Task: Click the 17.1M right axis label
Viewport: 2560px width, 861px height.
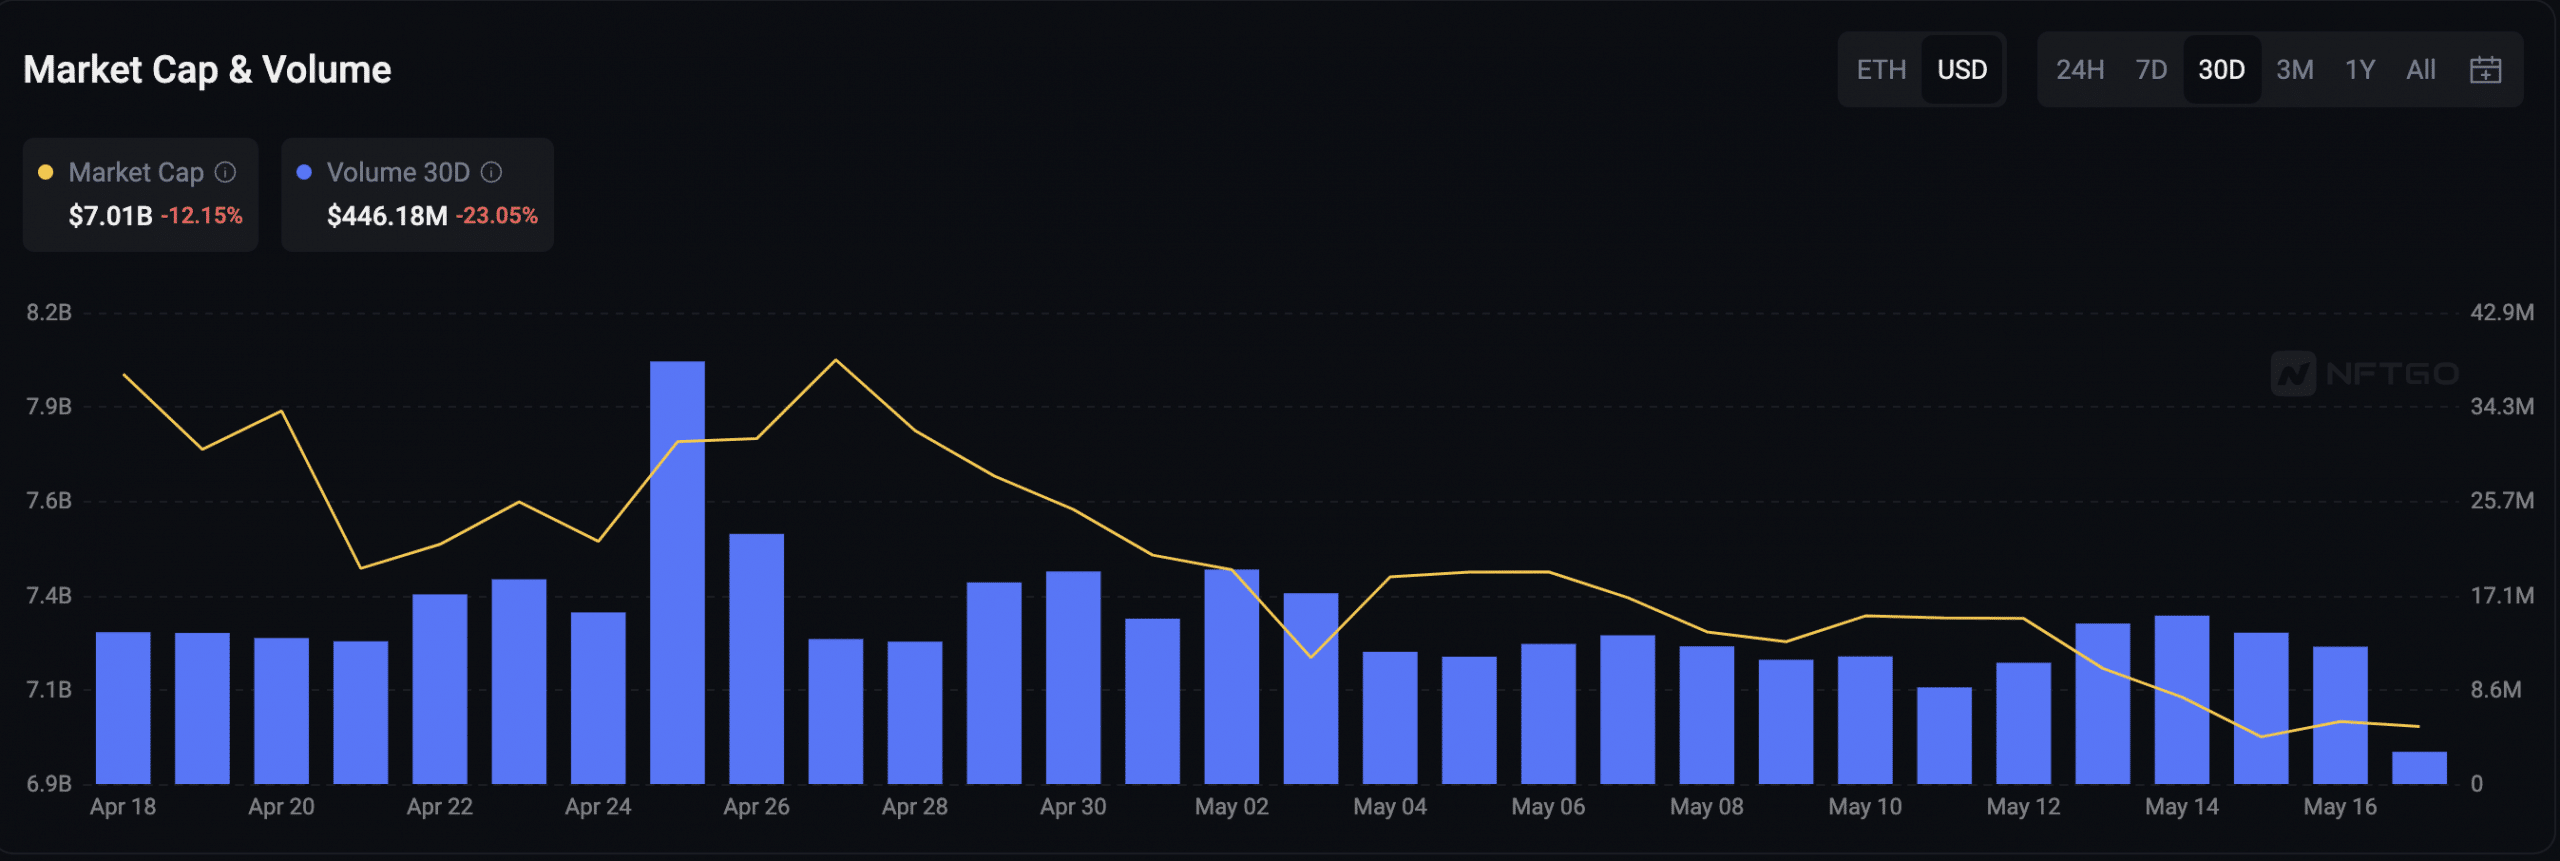Action: (2502, 595)
